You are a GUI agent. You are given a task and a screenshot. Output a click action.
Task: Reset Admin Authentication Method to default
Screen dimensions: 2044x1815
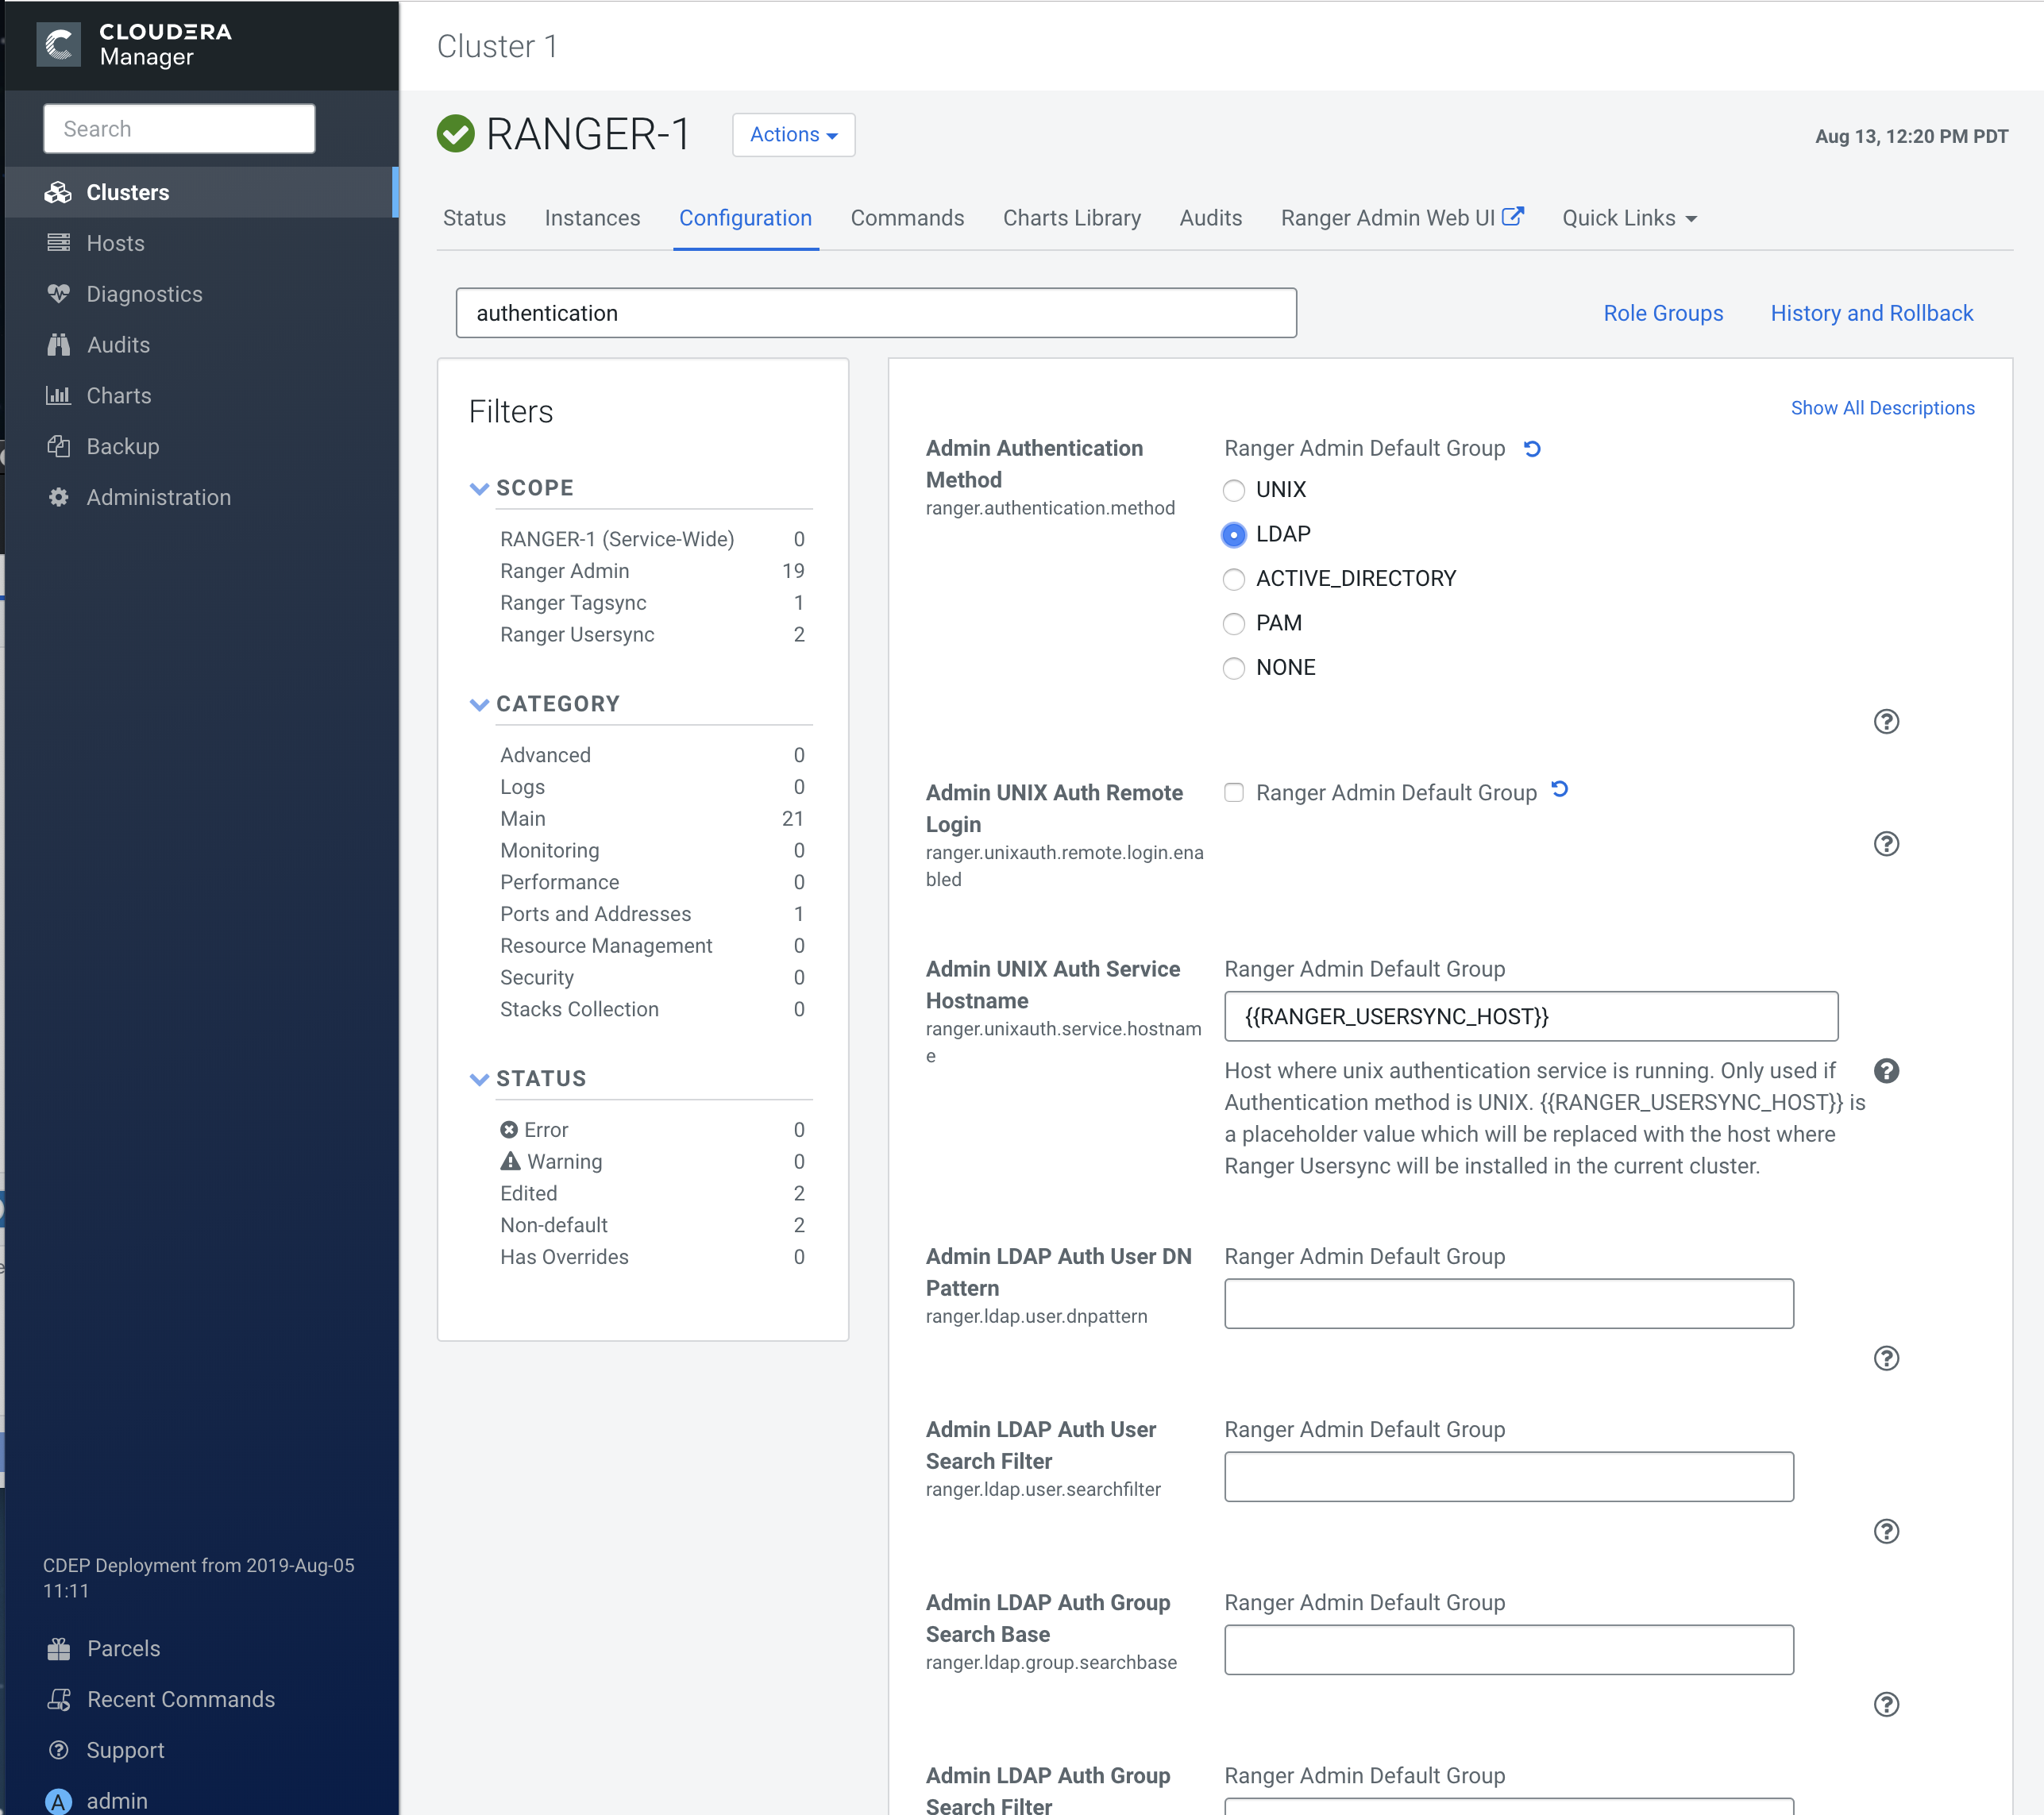point(1532,449)
